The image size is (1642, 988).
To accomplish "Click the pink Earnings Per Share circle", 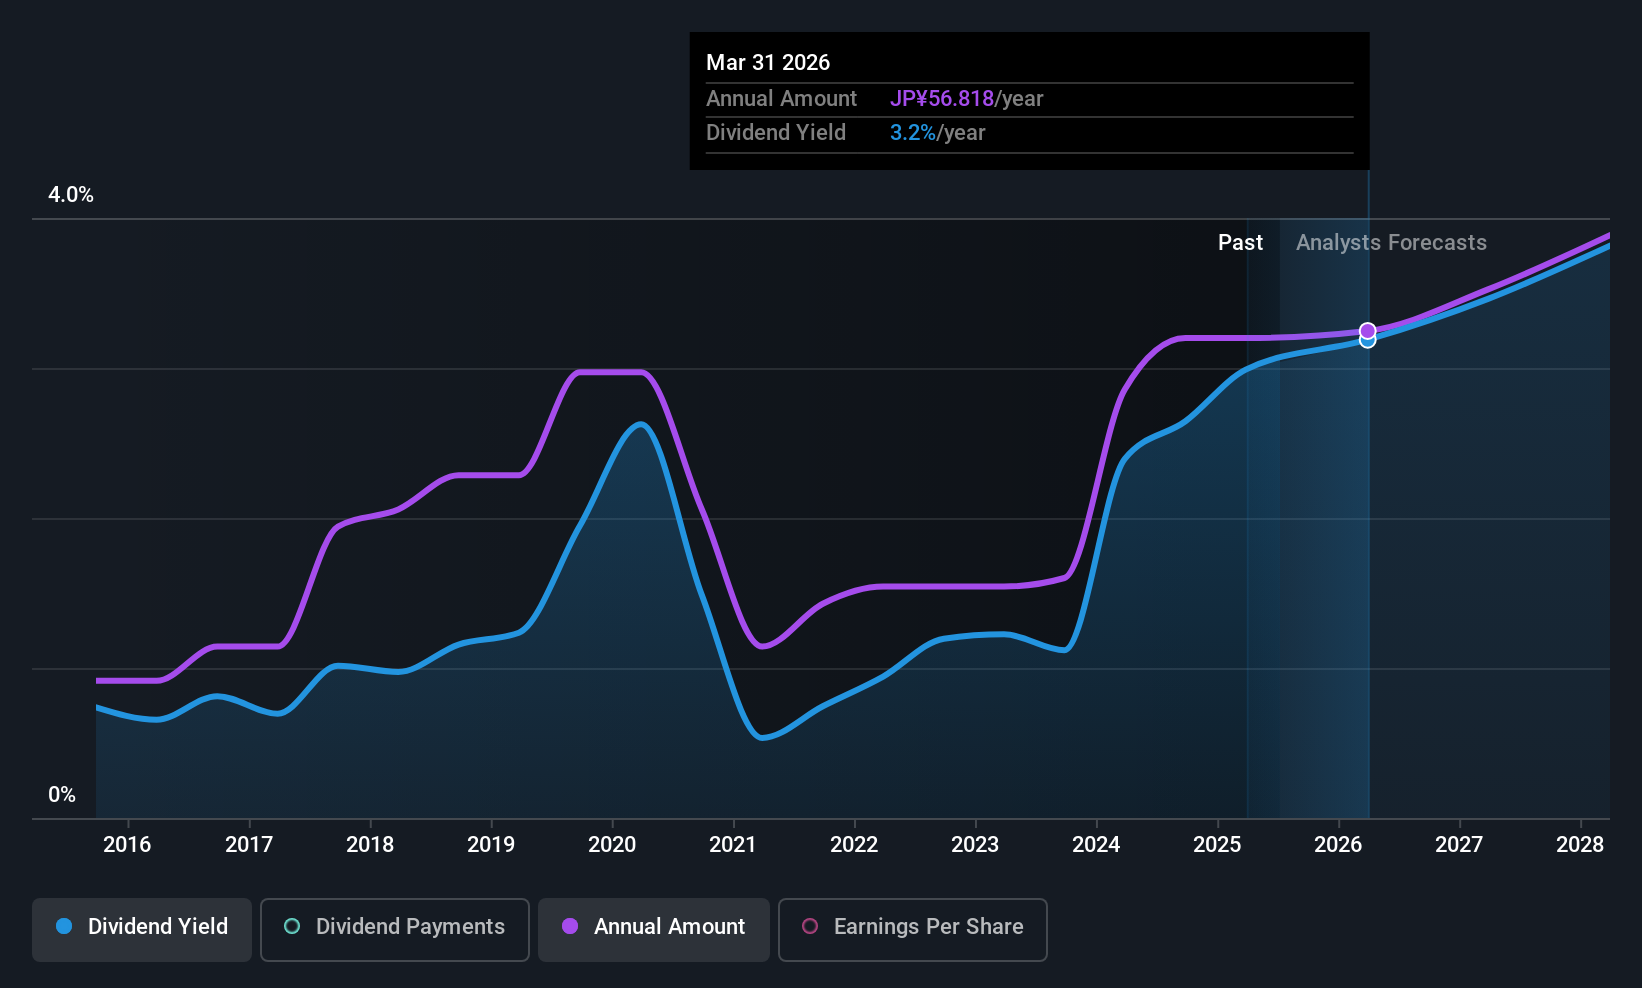I will tap(810, 926).
